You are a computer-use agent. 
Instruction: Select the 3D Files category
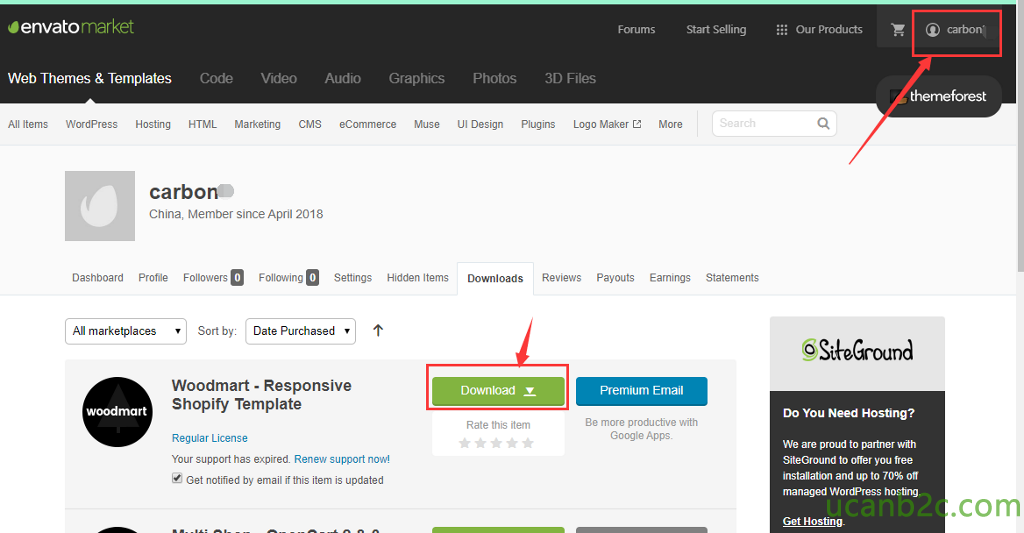click(570, 78)
